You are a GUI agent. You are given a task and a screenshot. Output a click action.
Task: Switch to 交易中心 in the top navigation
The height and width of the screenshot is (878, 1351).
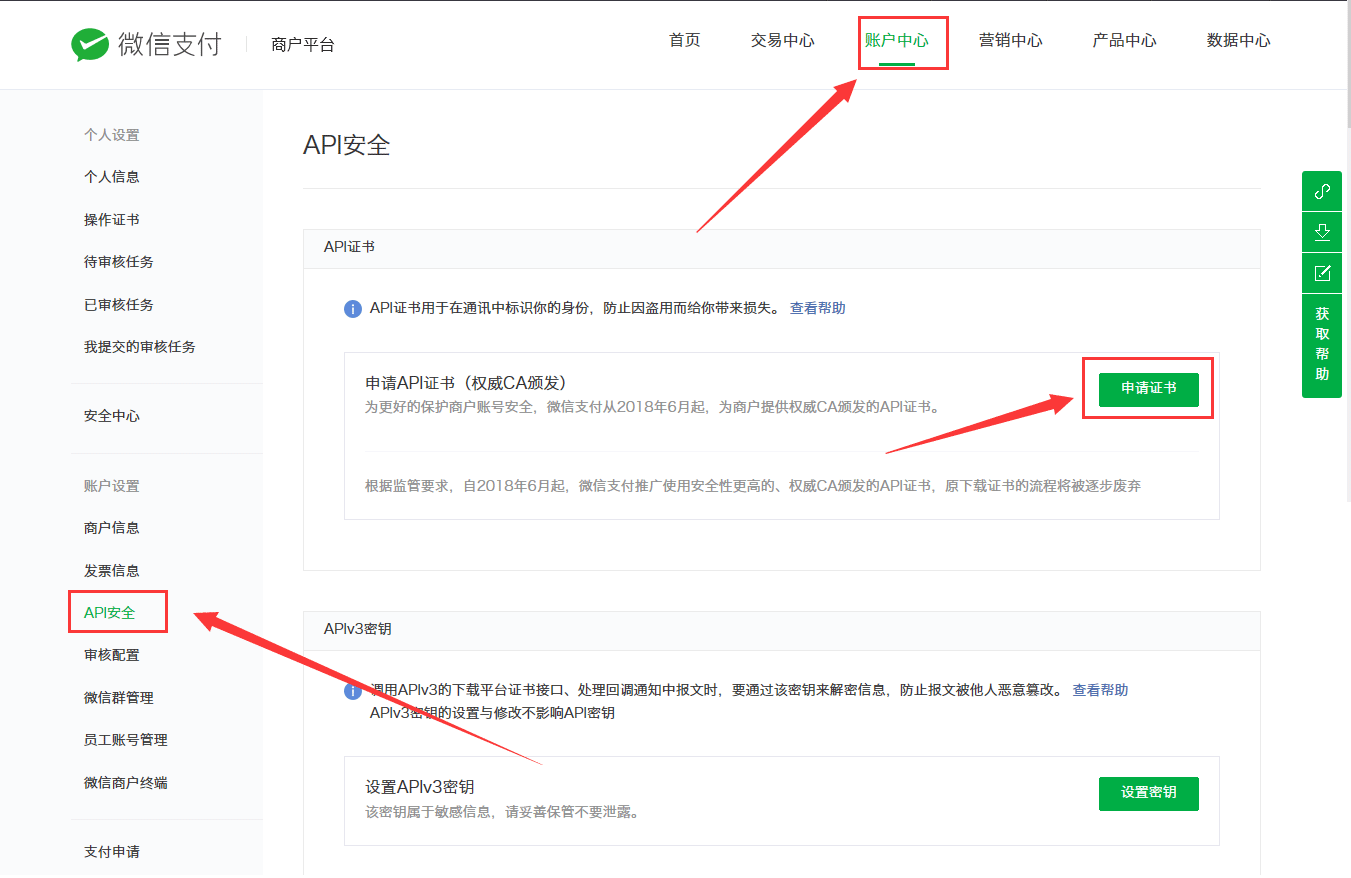coord(783,40)
